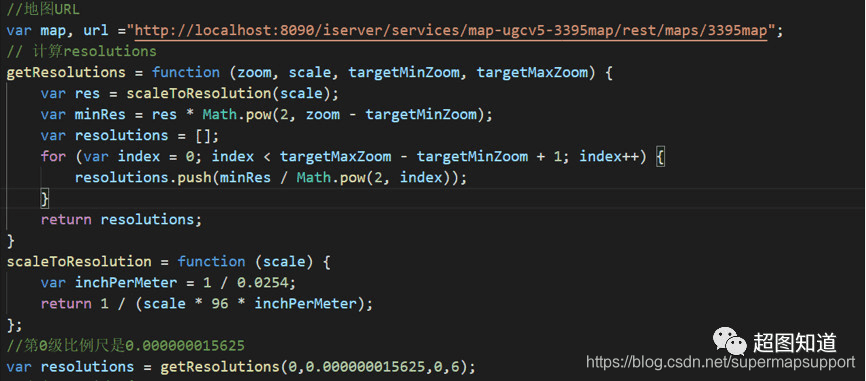Click the 第0级比例尺 comment line

click(x=125, y=346)
